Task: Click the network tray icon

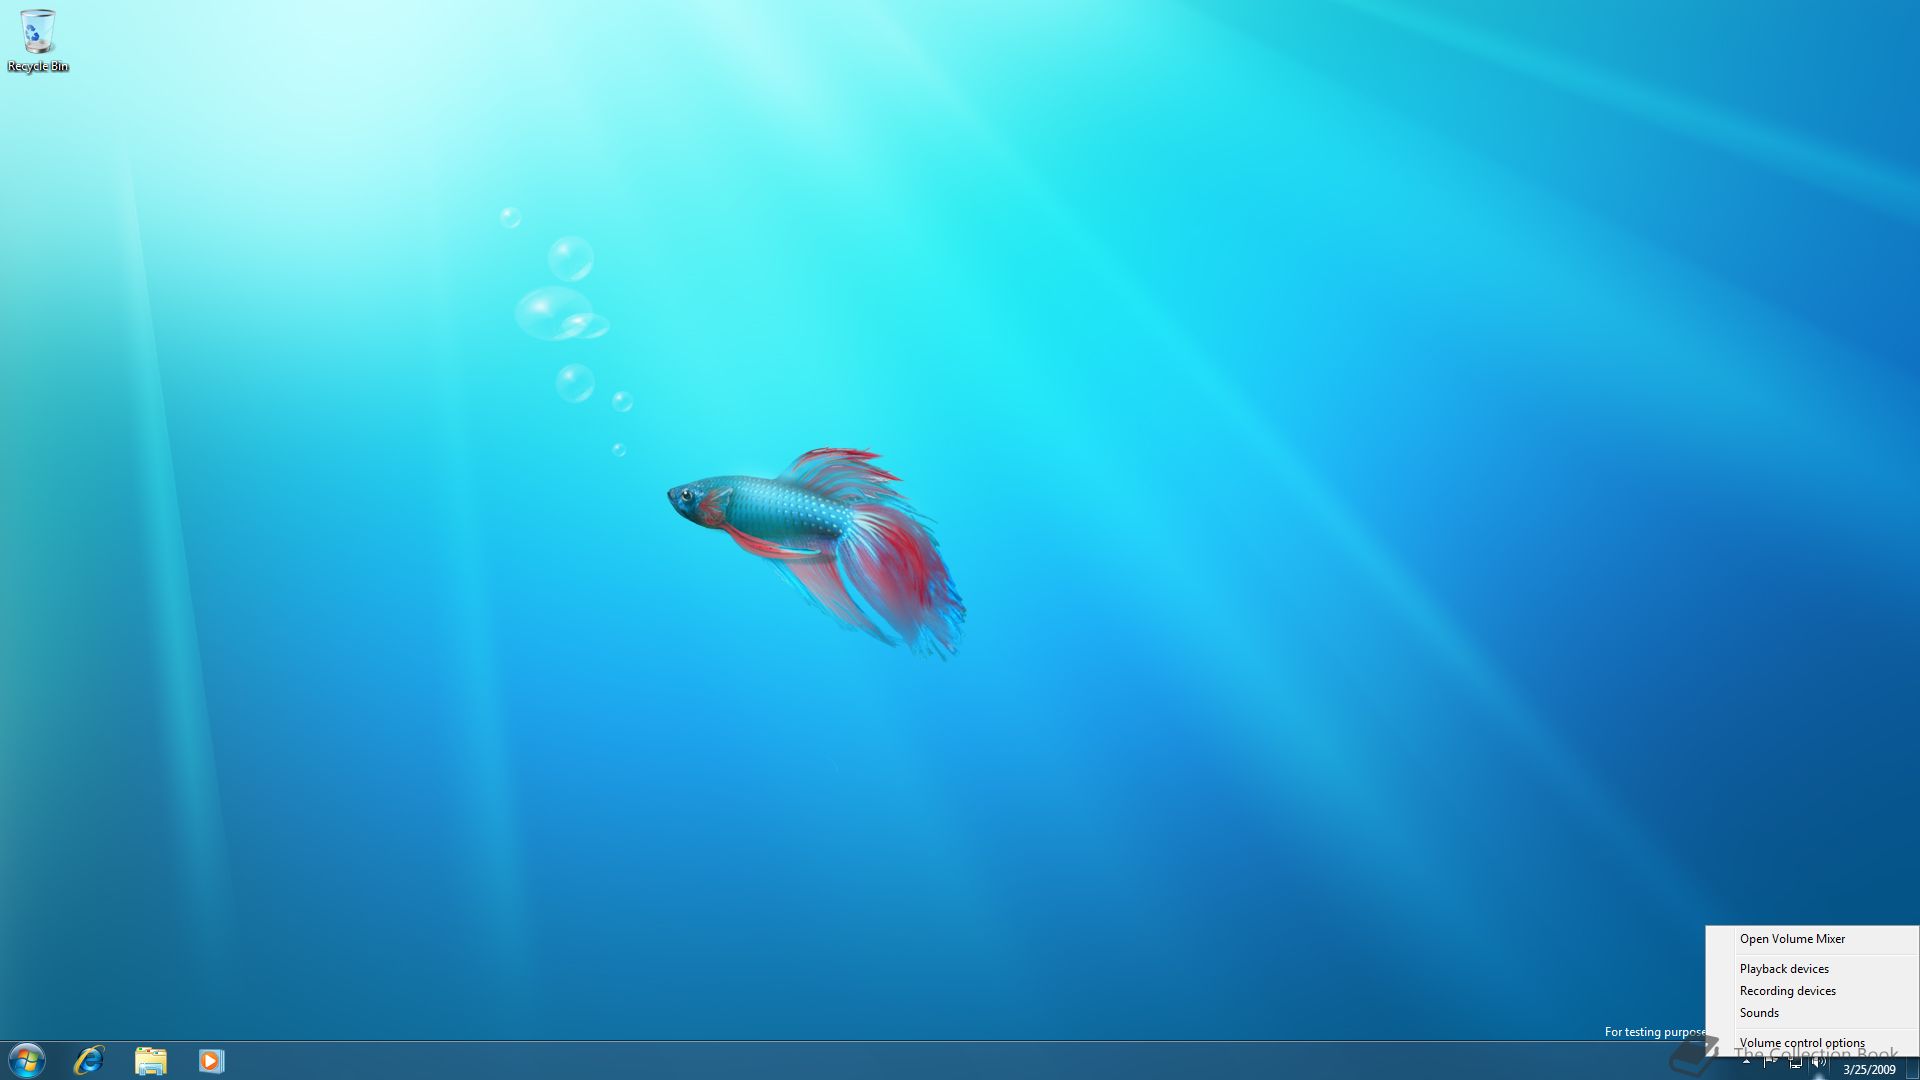Action: 1795,1062
